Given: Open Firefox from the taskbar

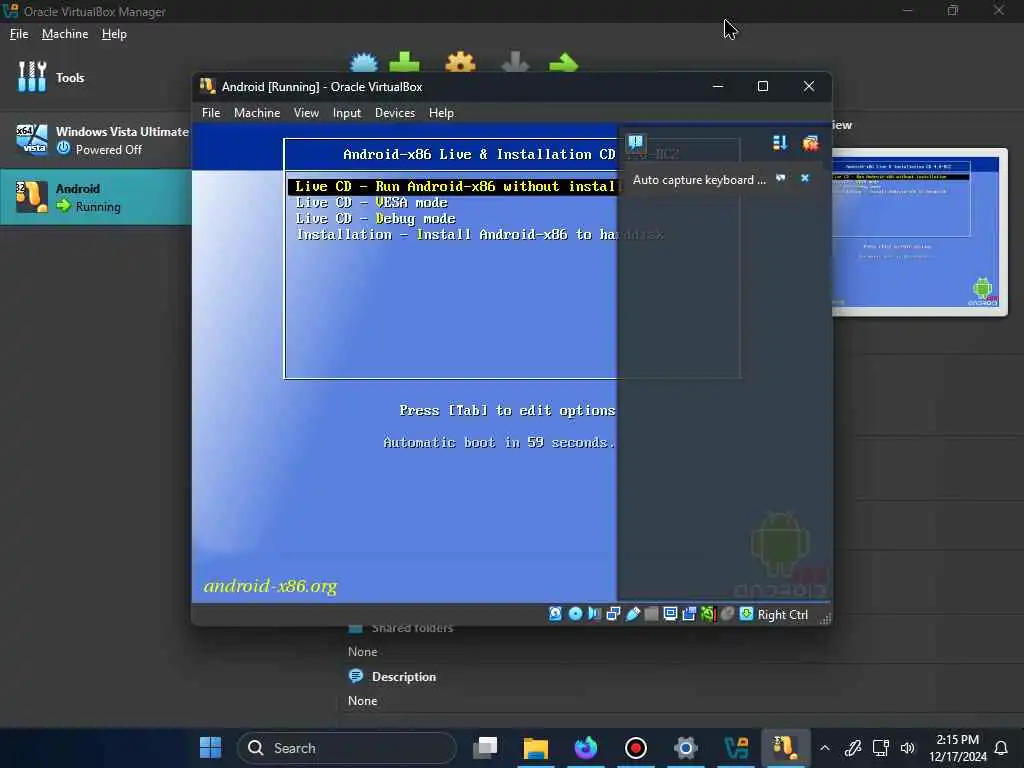Looking at the screenshot, I should click(x=586, y=748).
